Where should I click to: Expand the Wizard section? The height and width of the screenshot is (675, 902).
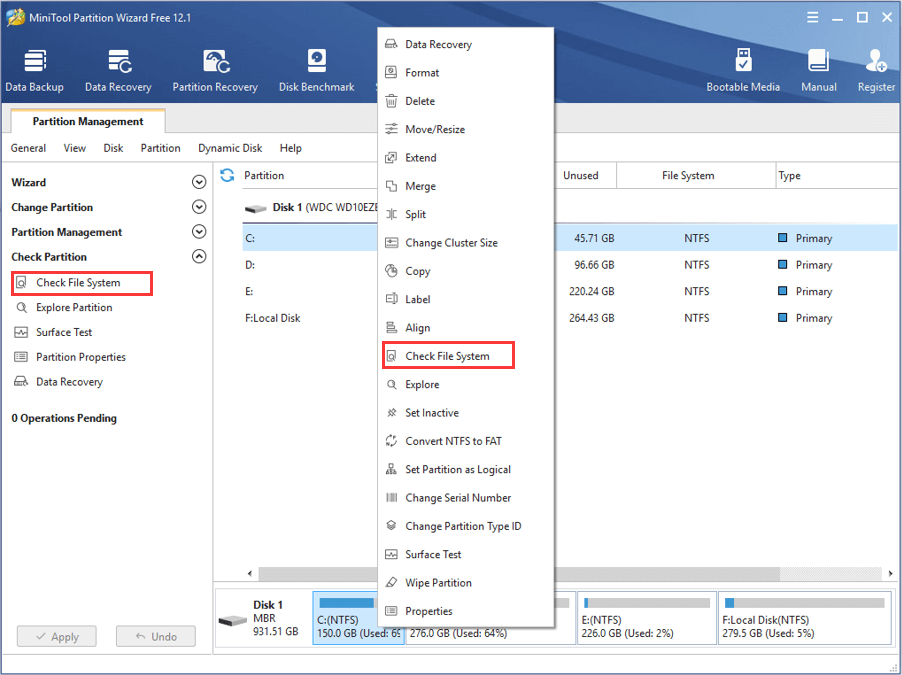199,182
